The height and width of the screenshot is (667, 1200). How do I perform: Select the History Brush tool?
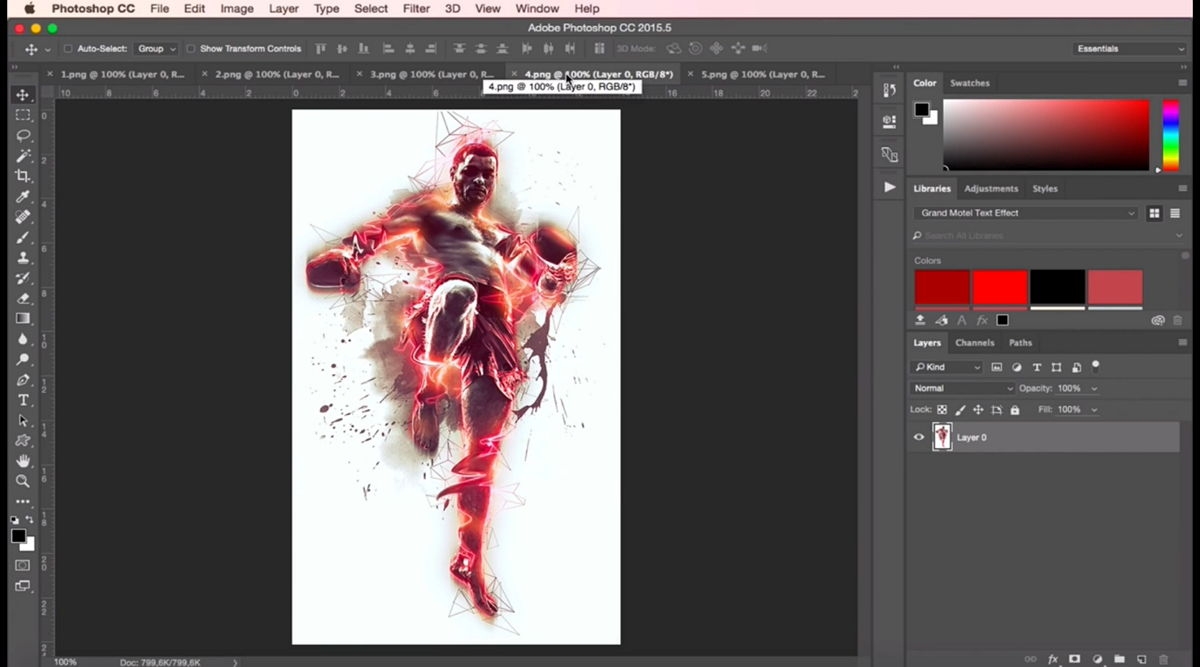[22, 278]
